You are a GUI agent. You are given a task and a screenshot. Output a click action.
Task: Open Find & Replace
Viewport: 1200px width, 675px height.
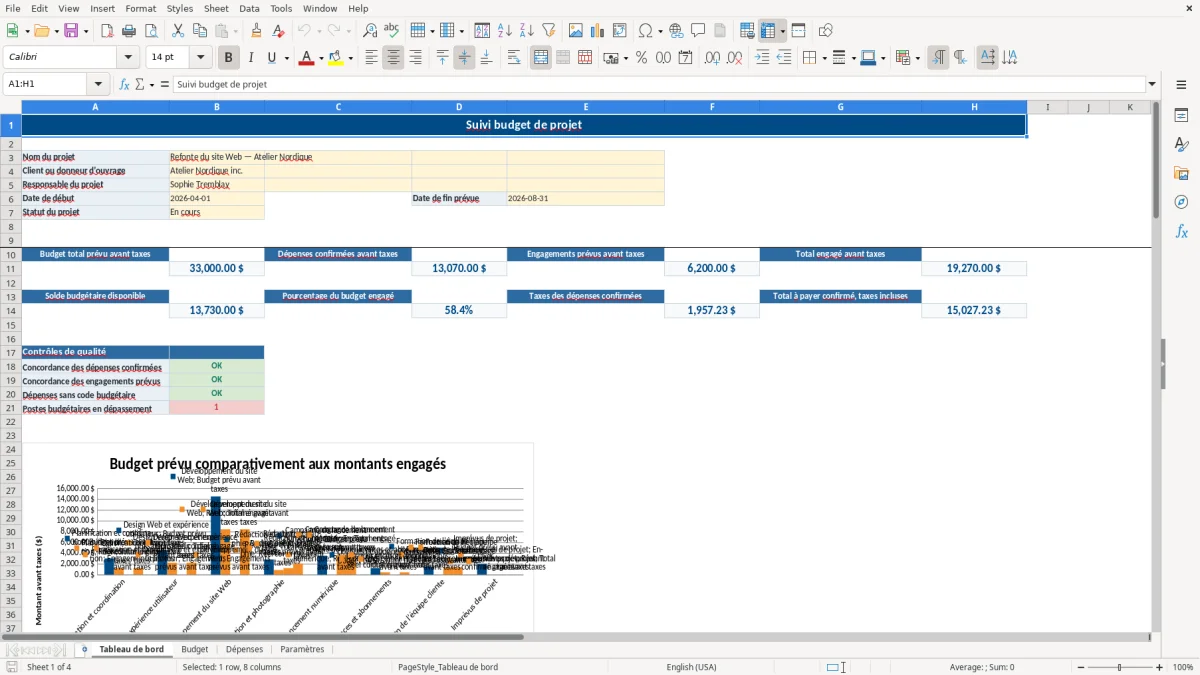[370, 31]
